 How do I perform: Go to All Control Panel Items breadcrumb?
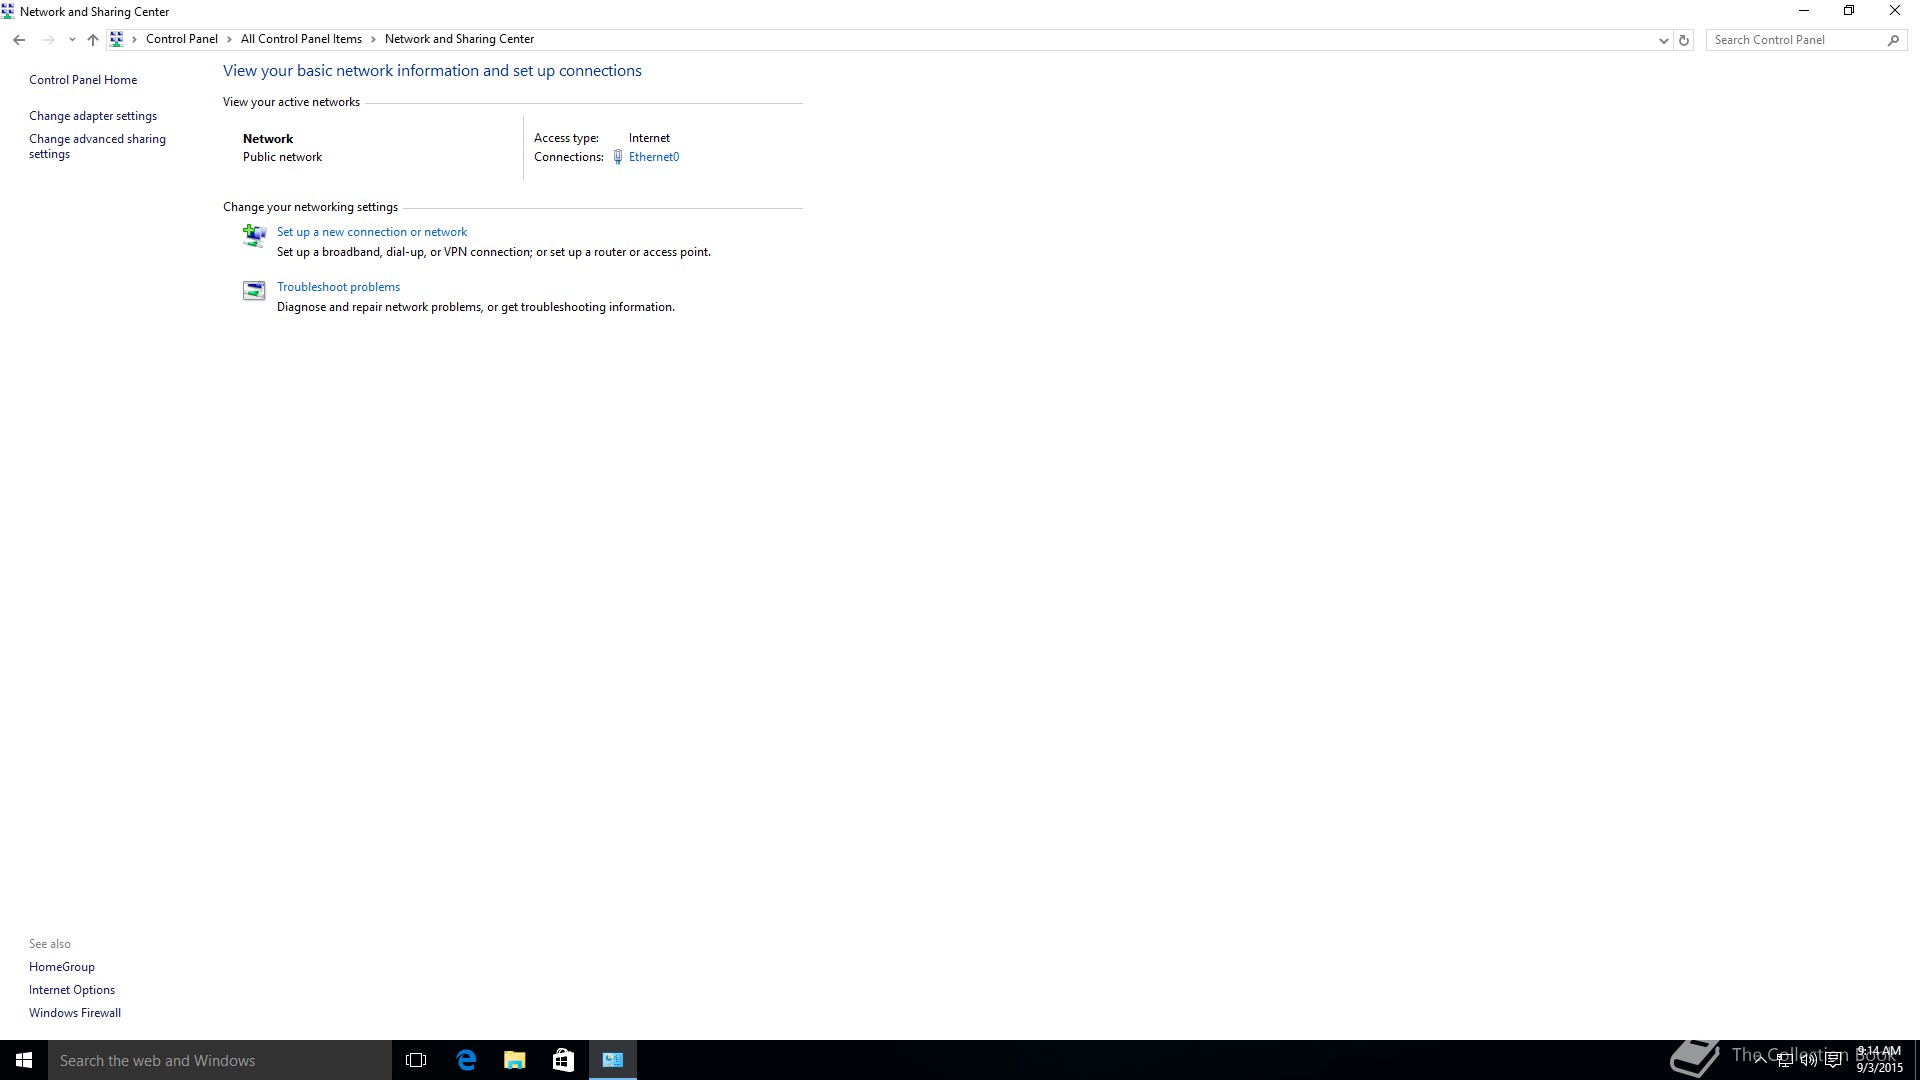click(301, 39)
